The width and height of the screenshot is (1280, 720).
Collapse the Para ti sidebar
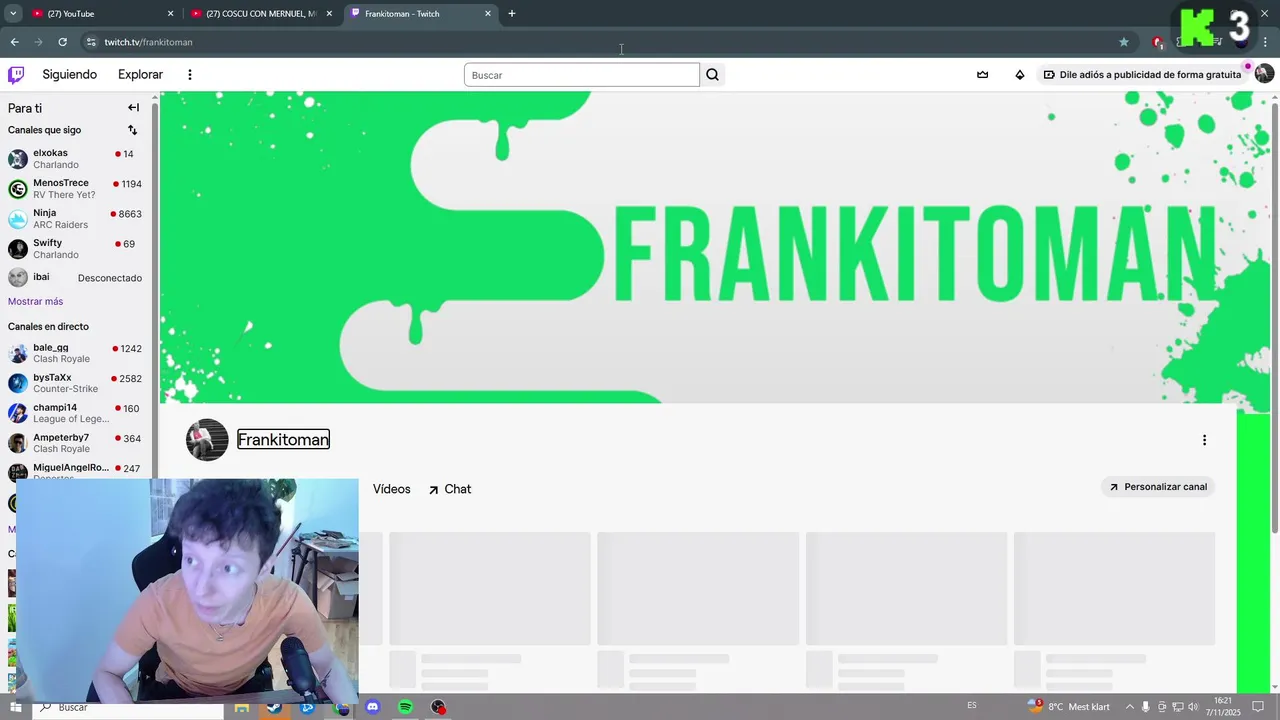click(x=133, y=107)
